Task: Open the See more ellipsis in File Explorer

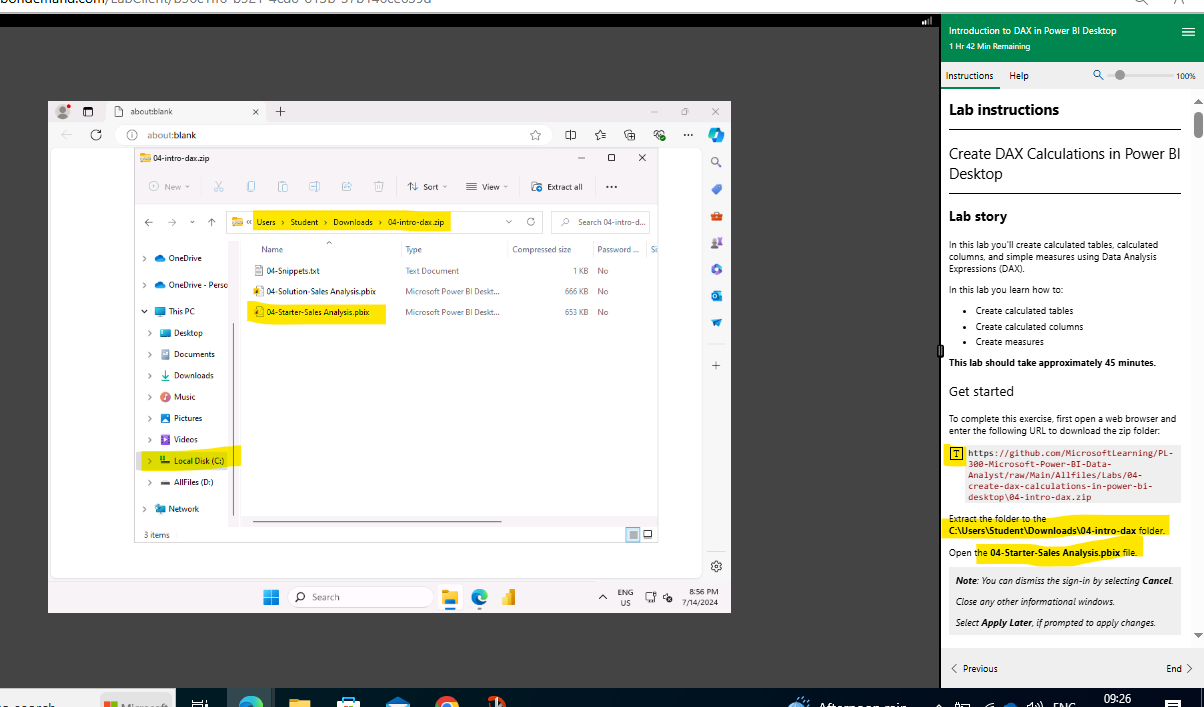Action: (x=612, y=187)
